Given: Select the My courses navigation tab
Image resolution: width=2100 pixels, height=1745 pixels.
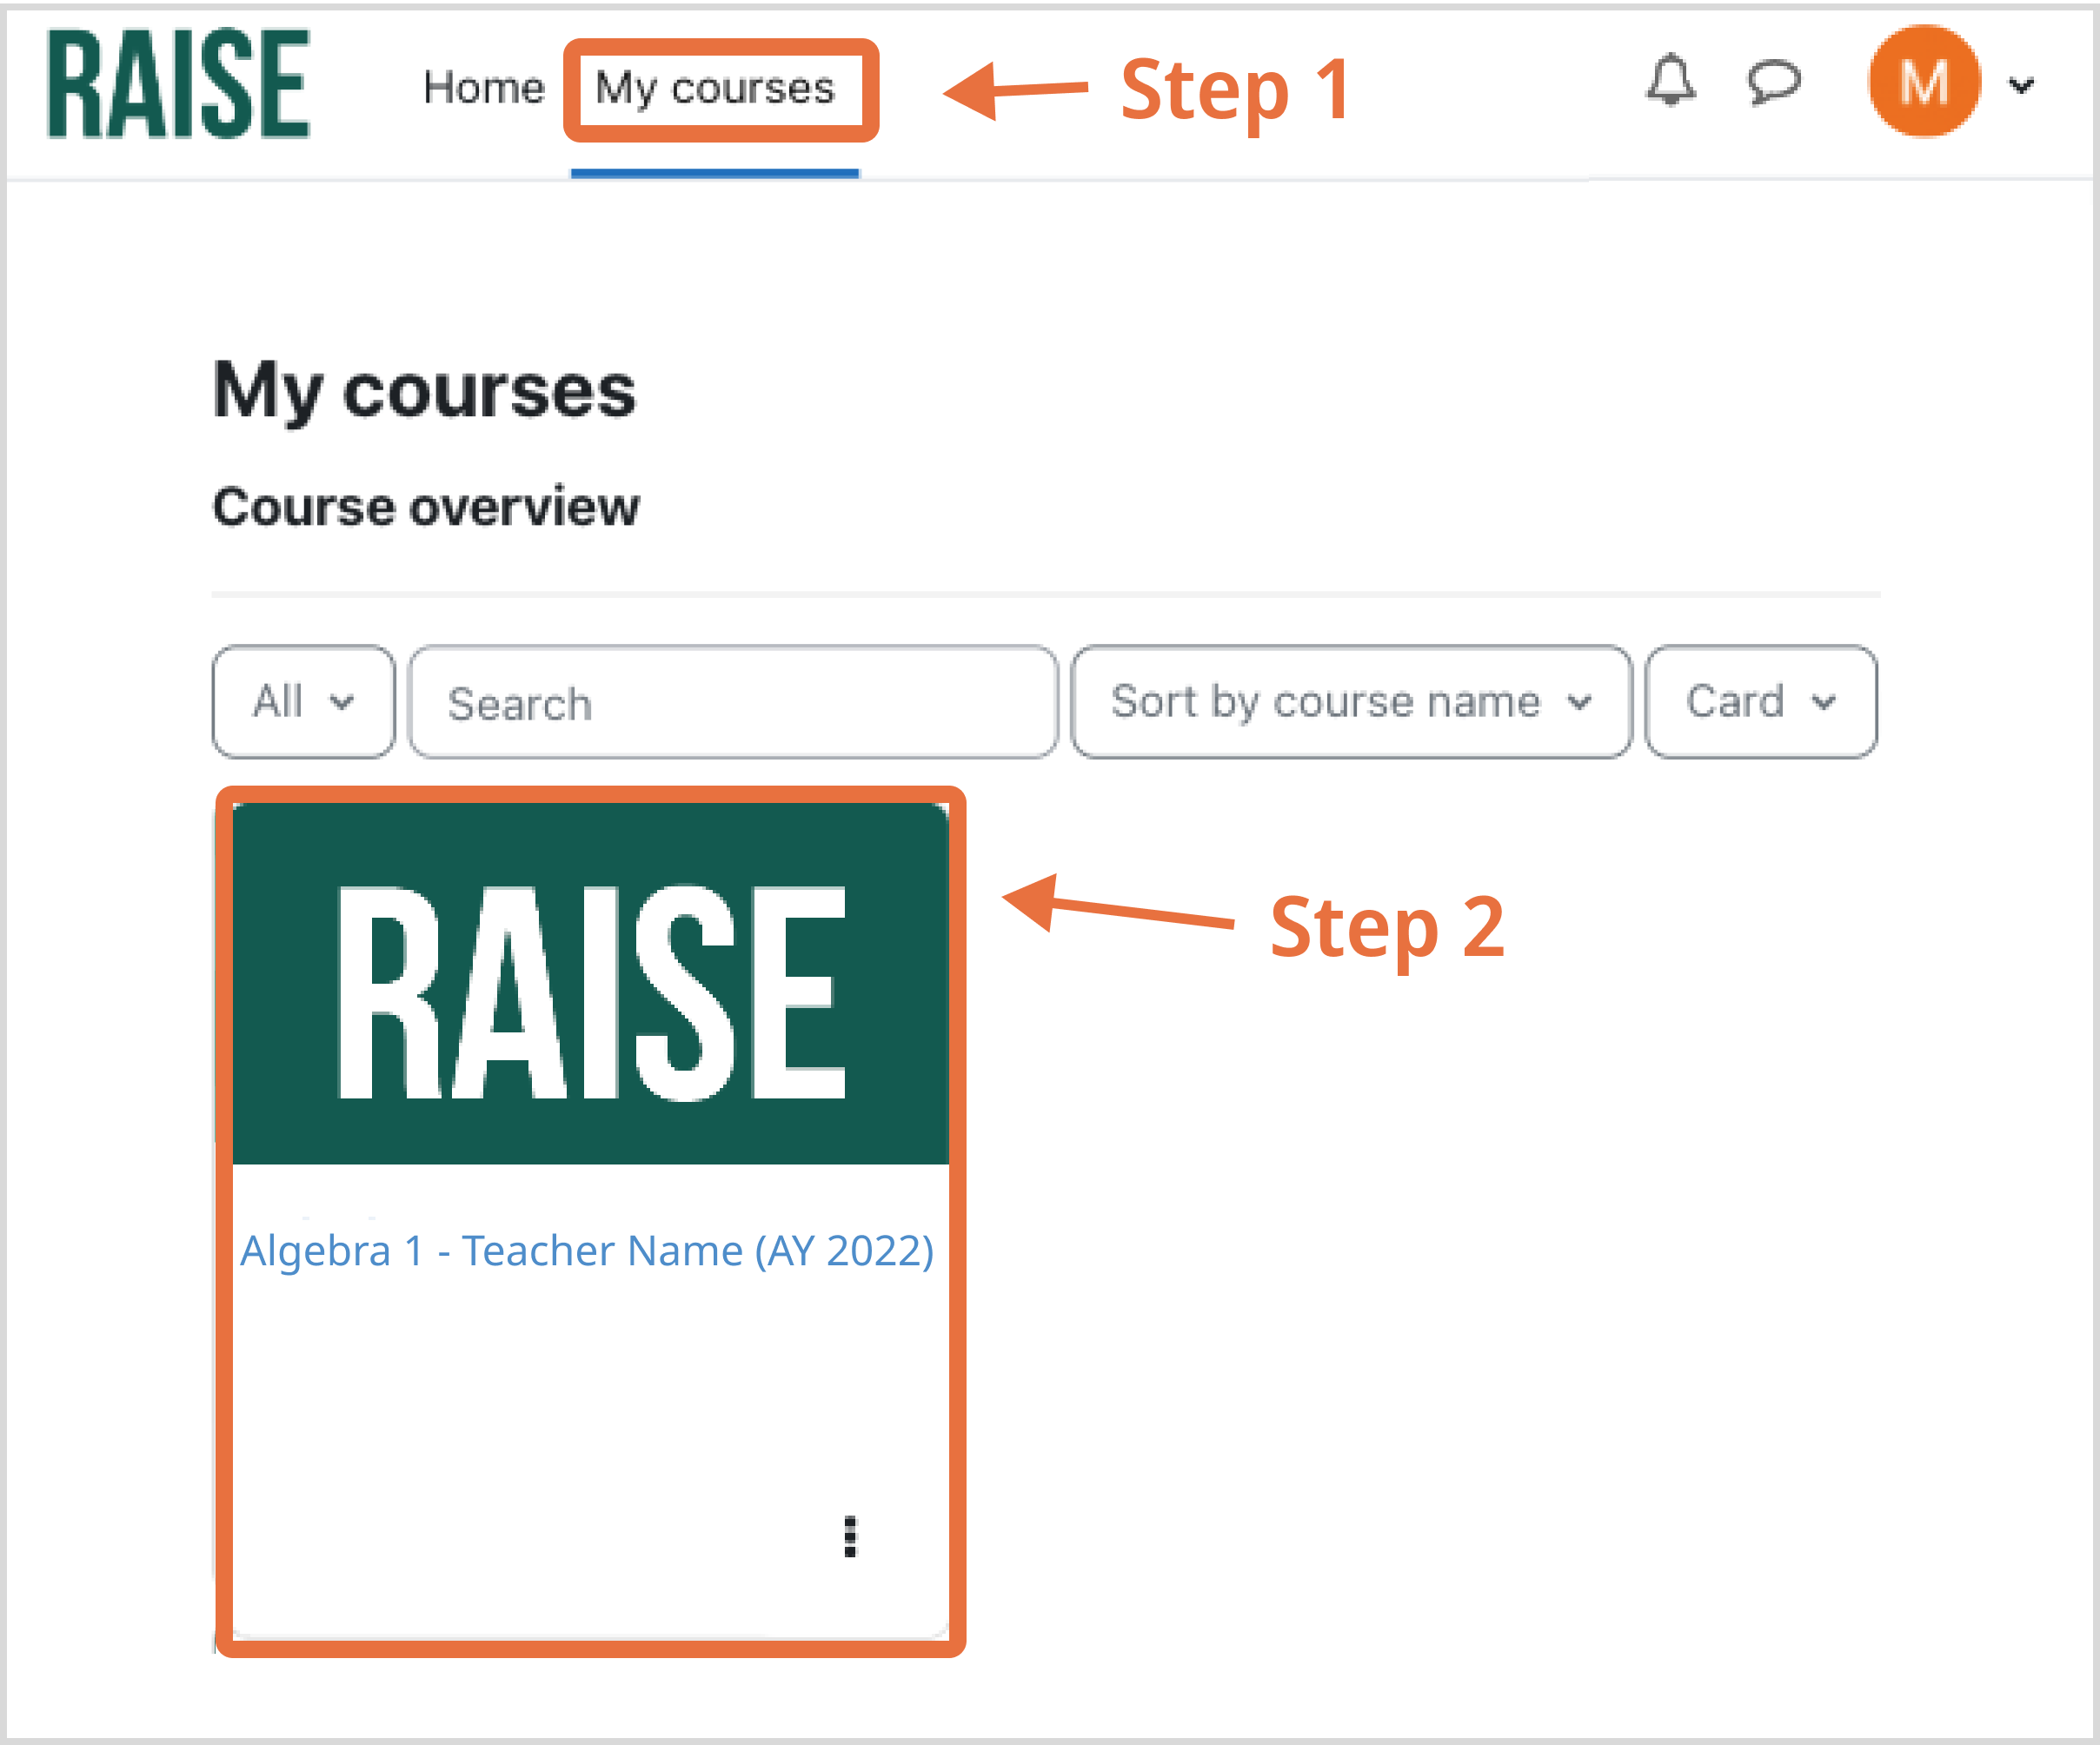Looking at the screenshot, I should [x=715, y=88].
